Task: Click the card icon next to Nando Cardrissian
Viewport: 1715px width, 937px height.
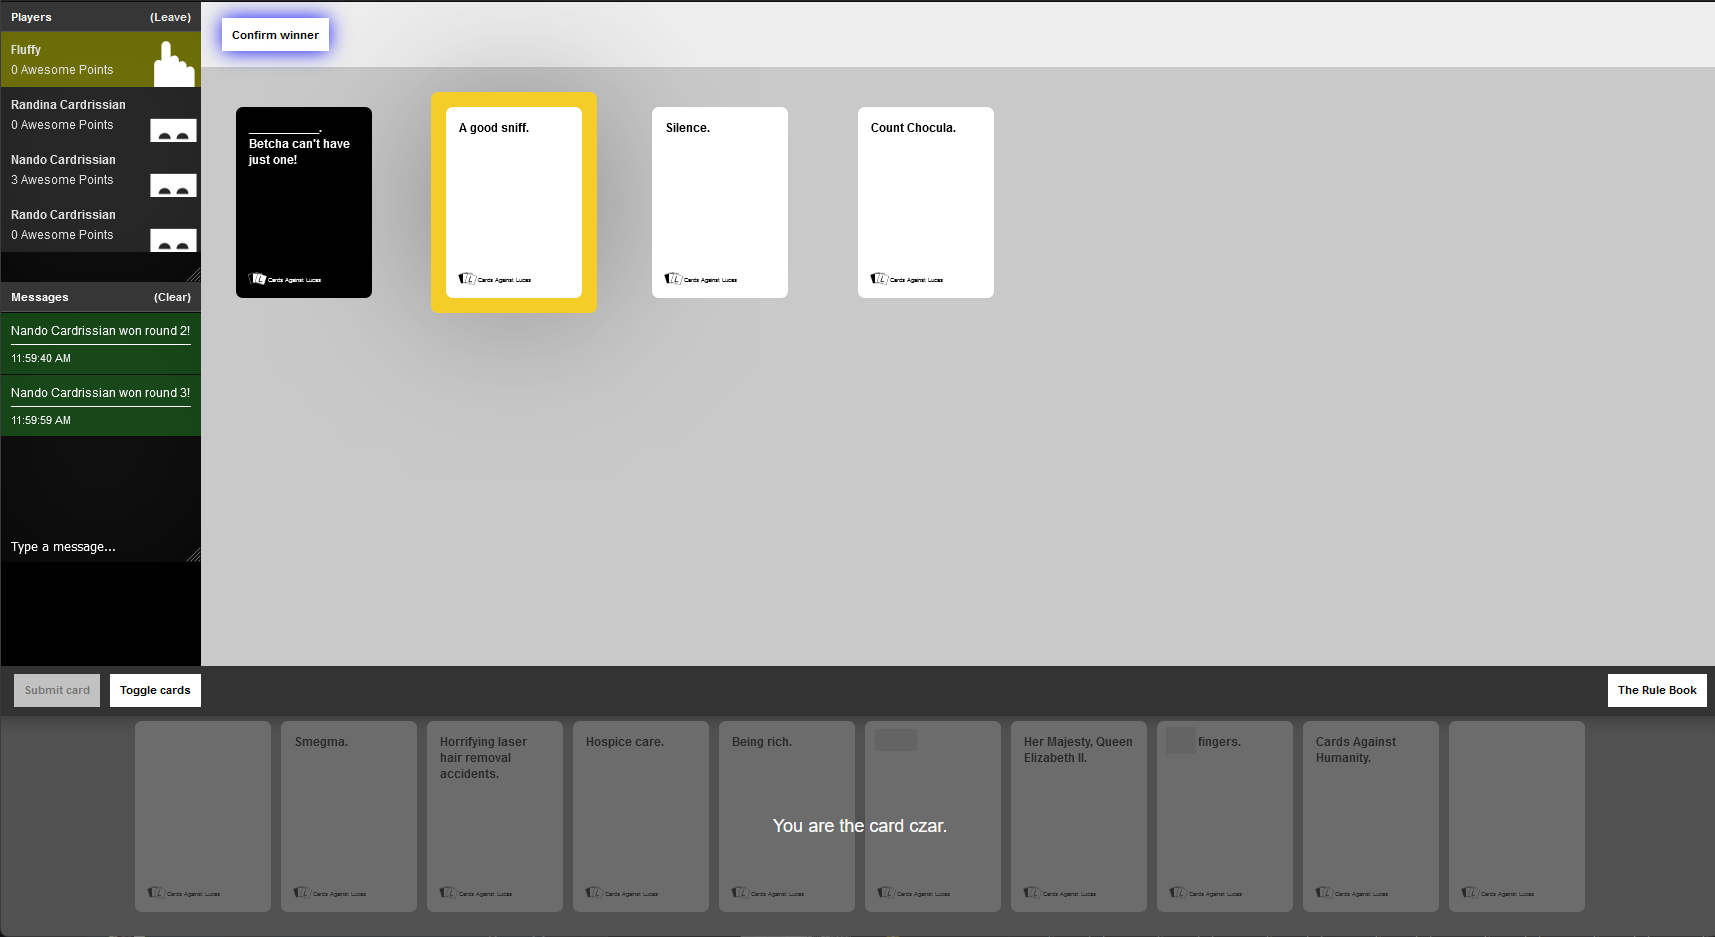Action: pos(173,185)
